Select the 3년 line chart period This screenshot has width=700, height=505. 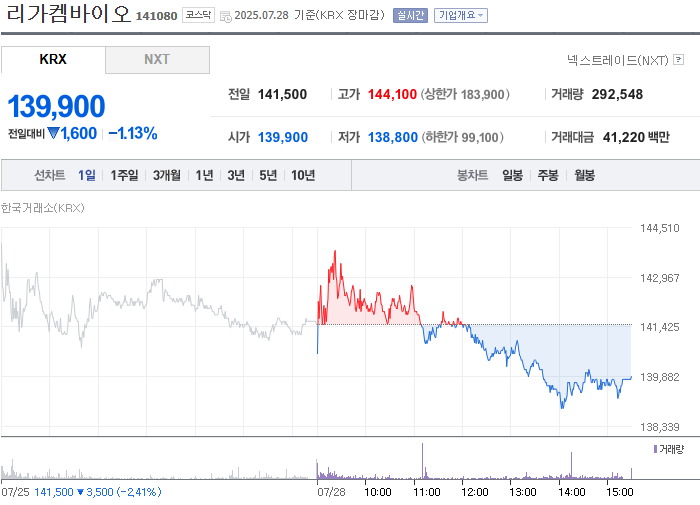(236, 175)
